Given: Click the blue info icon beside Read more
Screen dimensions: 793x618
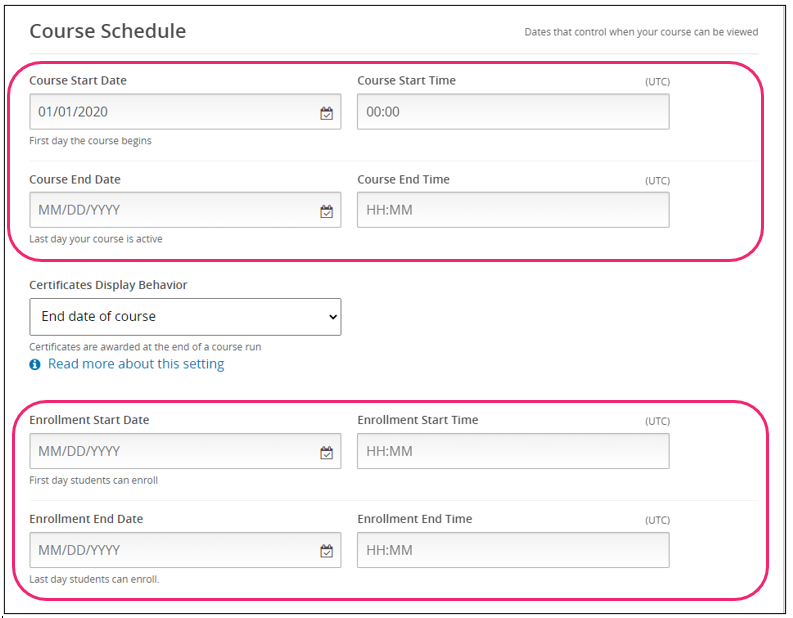Looking at the screenshot, I should coord(36,365).
